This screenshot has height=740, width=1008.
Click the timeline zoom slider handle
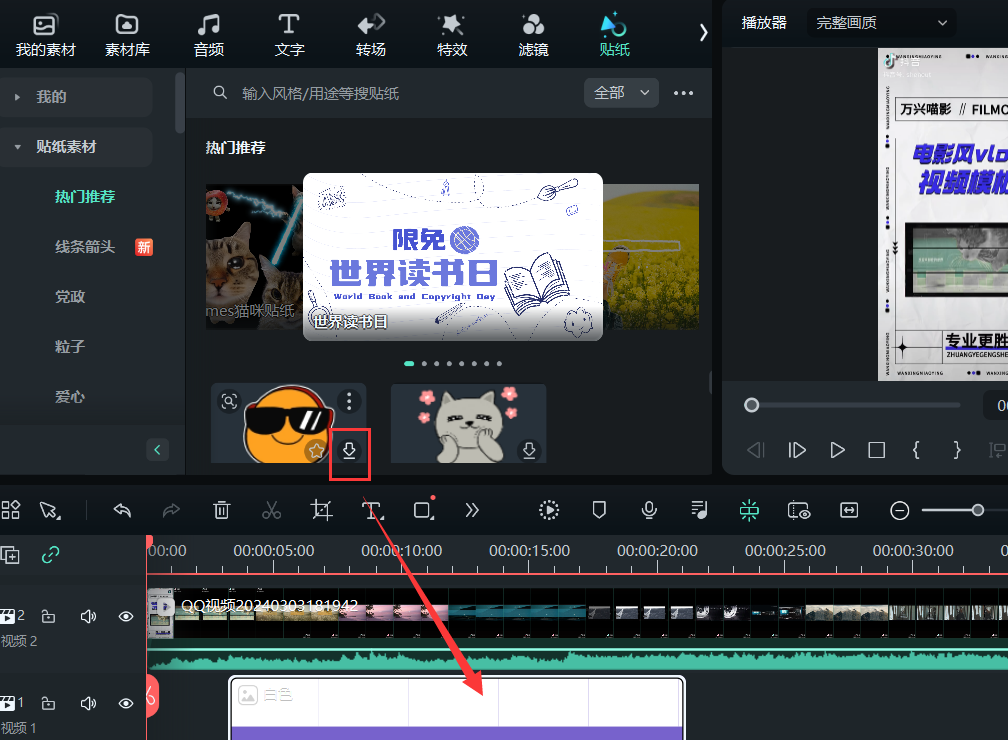978,510
